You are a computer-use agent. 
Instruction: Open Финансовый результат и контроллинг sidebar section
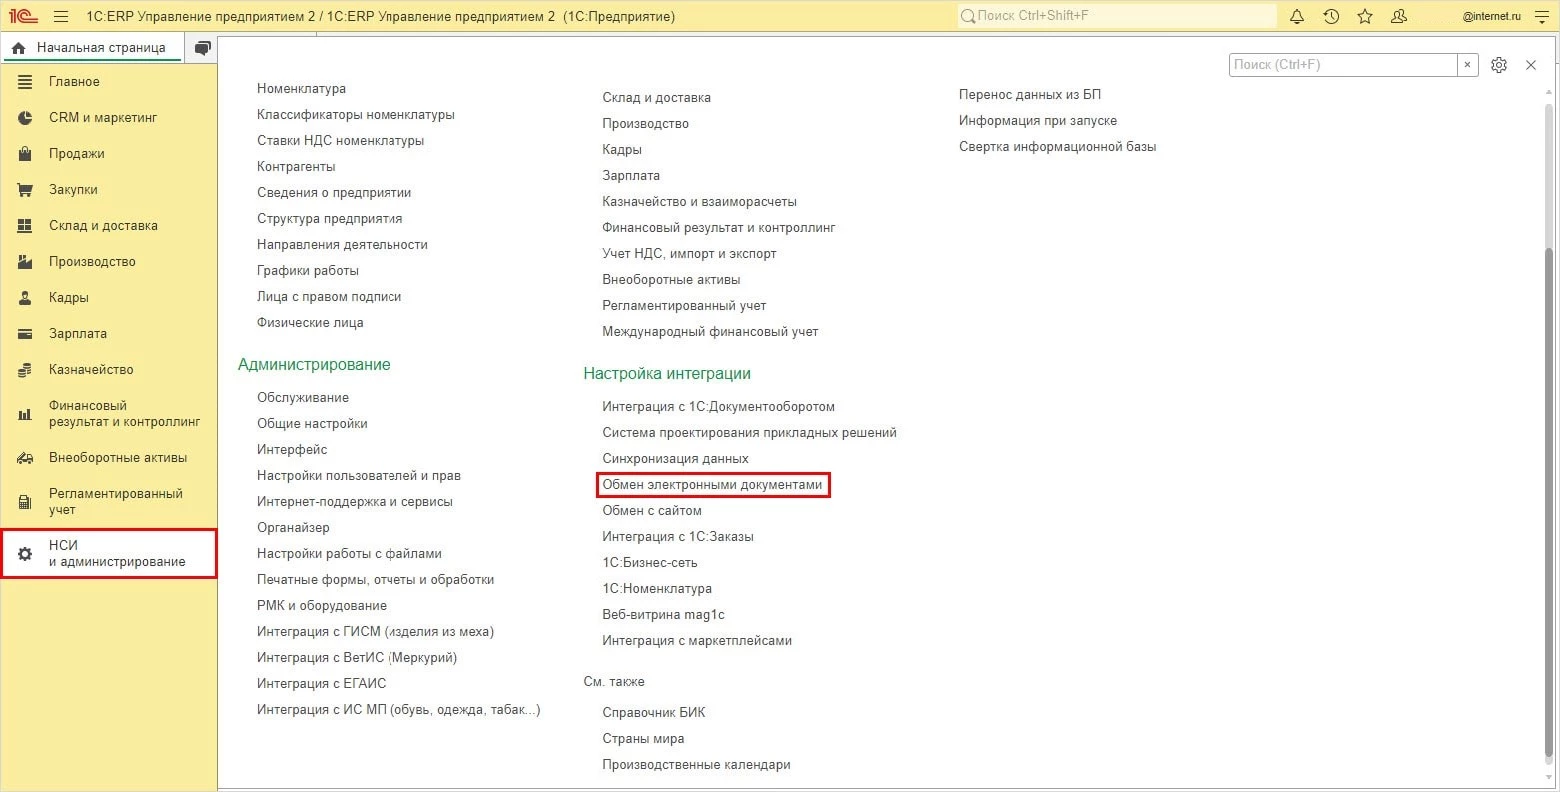109,414
